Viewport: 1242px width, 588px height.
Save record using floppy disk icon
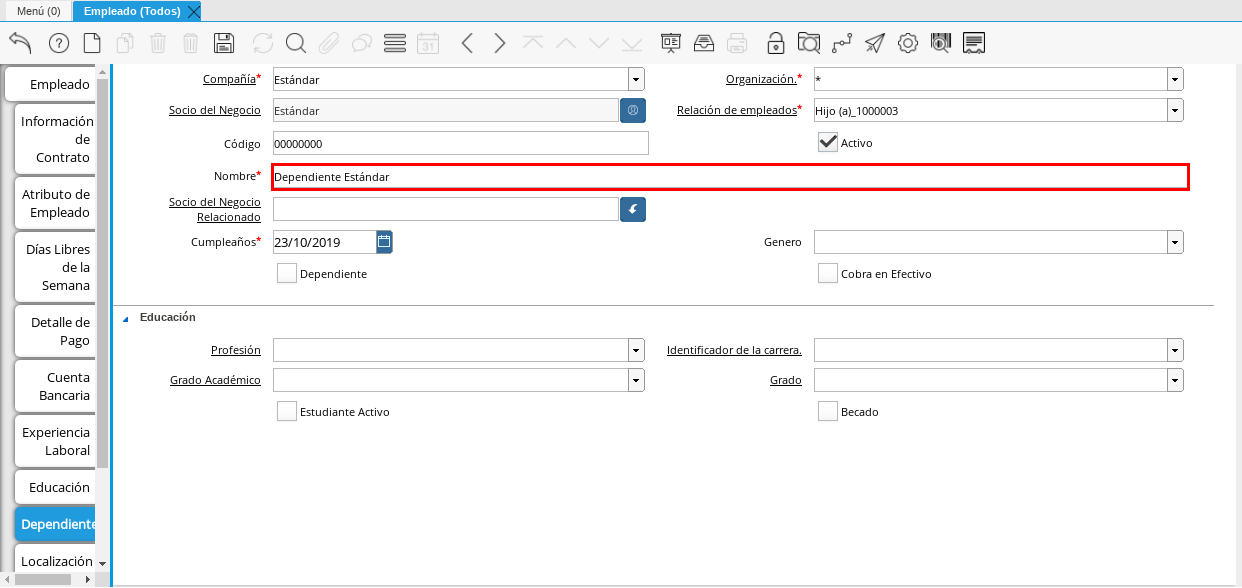coord(224,43)
